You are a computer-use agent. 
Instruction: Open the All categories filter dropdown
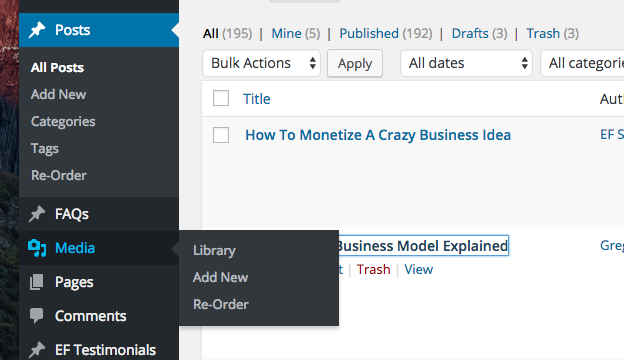pos(582,63)
